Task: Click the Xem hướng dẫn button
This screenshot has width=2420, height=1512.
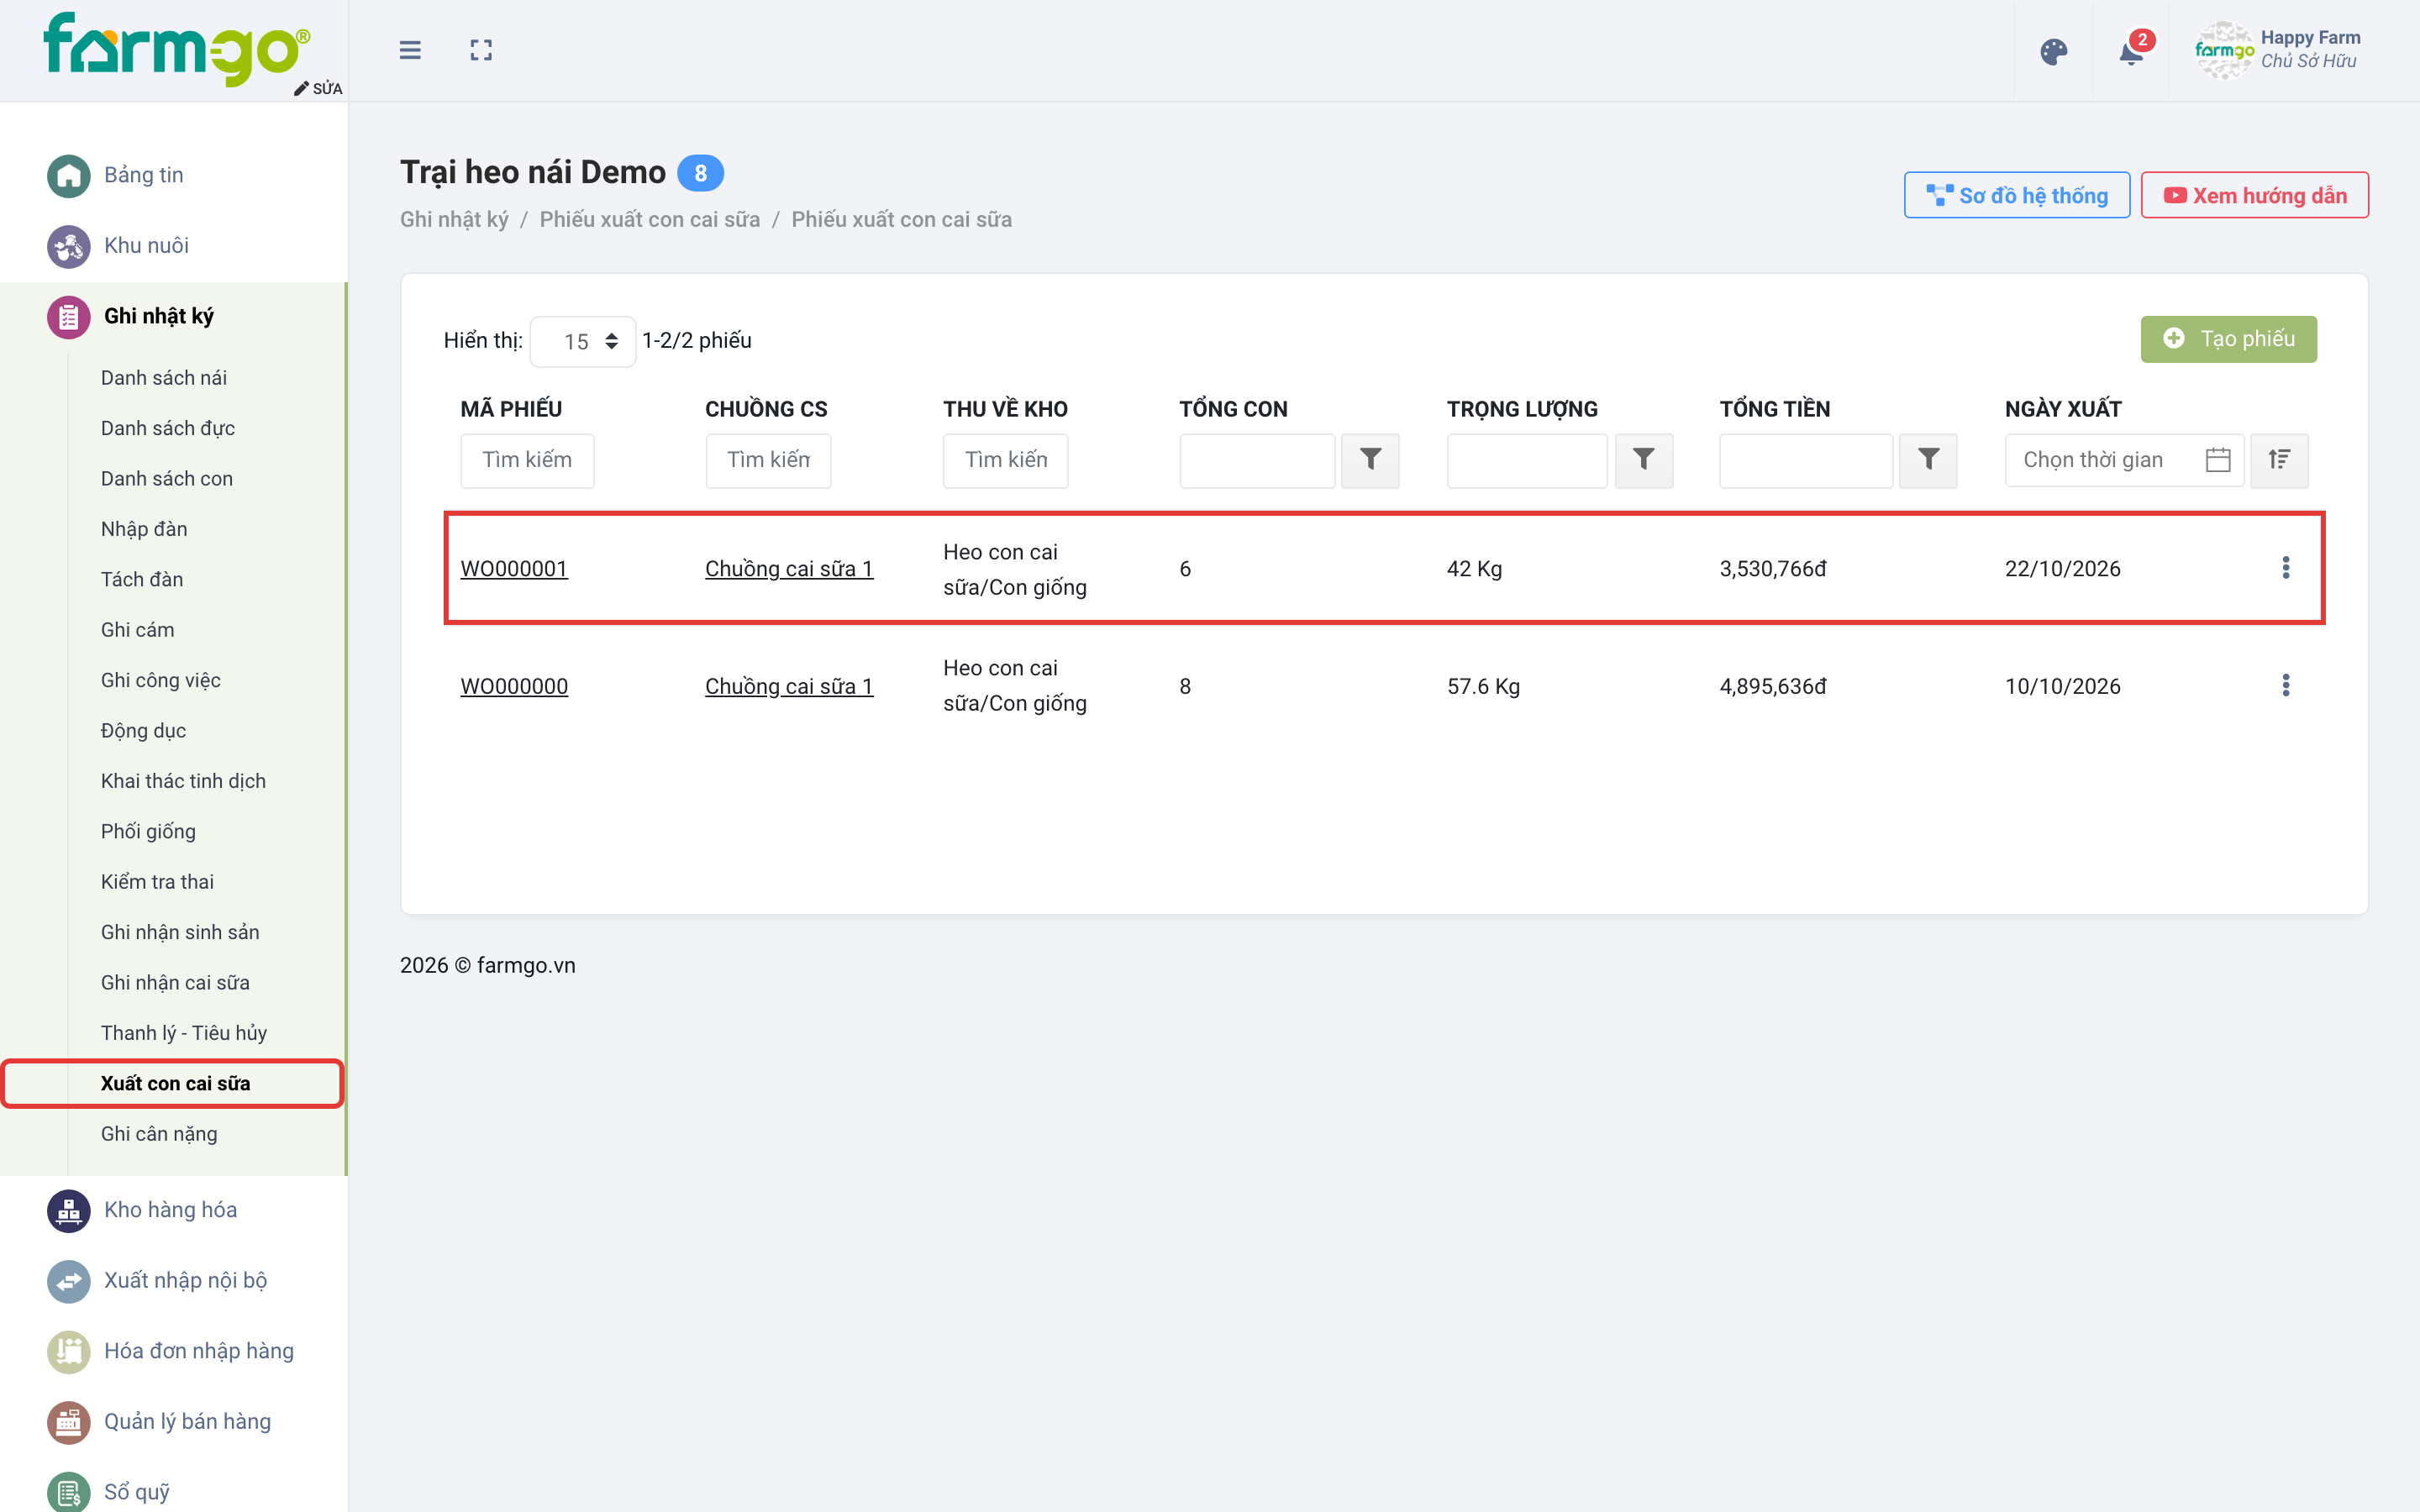Action: [2254, 195]
